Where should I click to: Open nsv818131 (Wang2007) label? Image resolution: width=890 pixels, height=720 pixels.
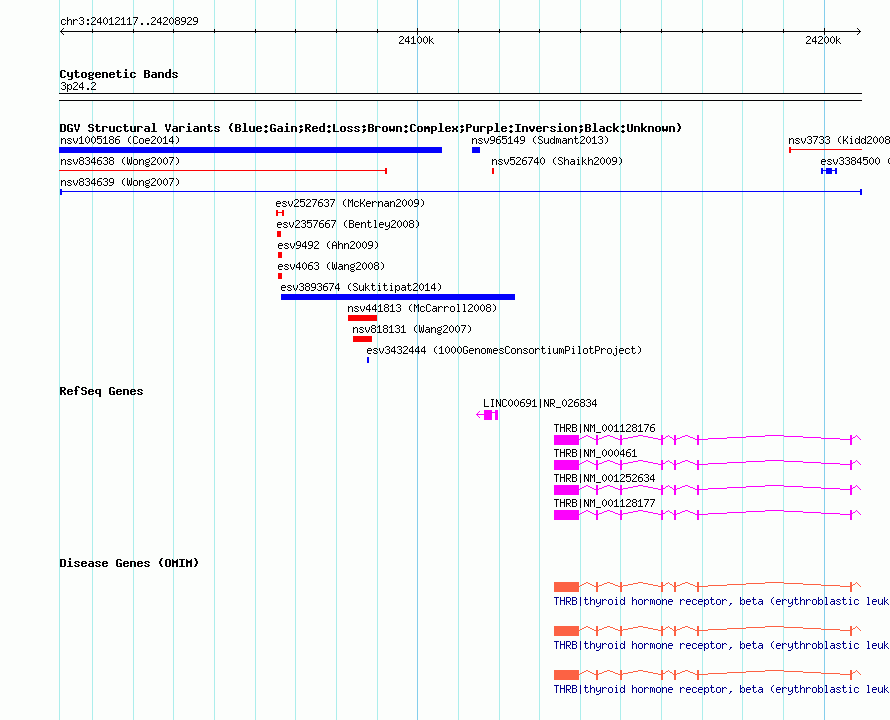[x=412, y=329]
